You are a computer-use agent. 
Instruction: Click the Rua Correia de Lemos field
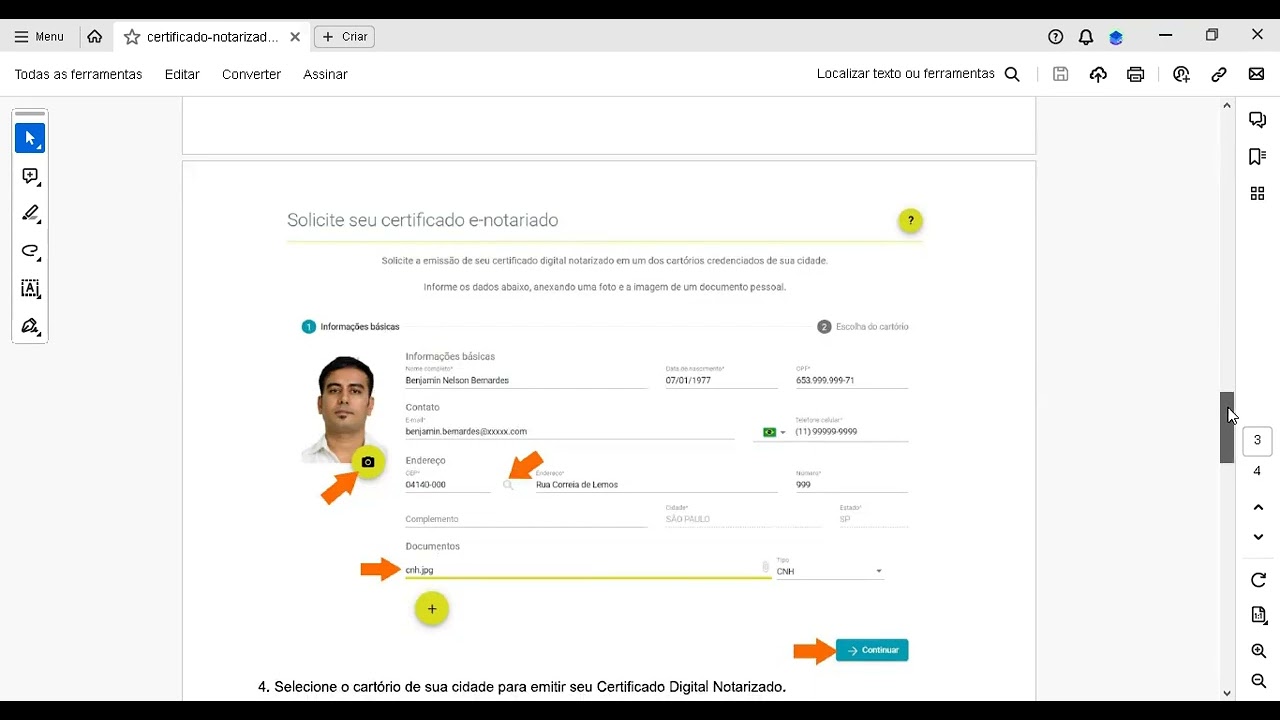pyautogui.click(x=656, y=484)
